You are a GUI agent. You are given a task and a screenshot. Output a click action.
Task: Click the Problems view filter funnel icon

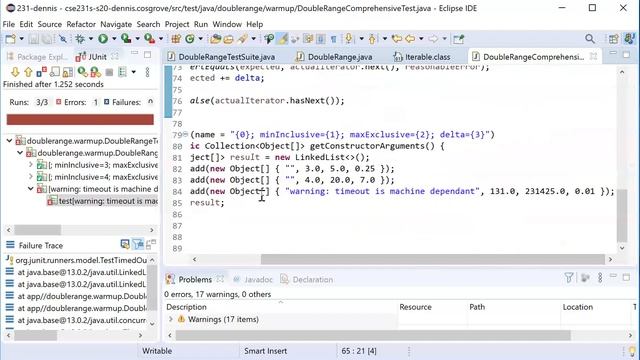pos(569,278)
